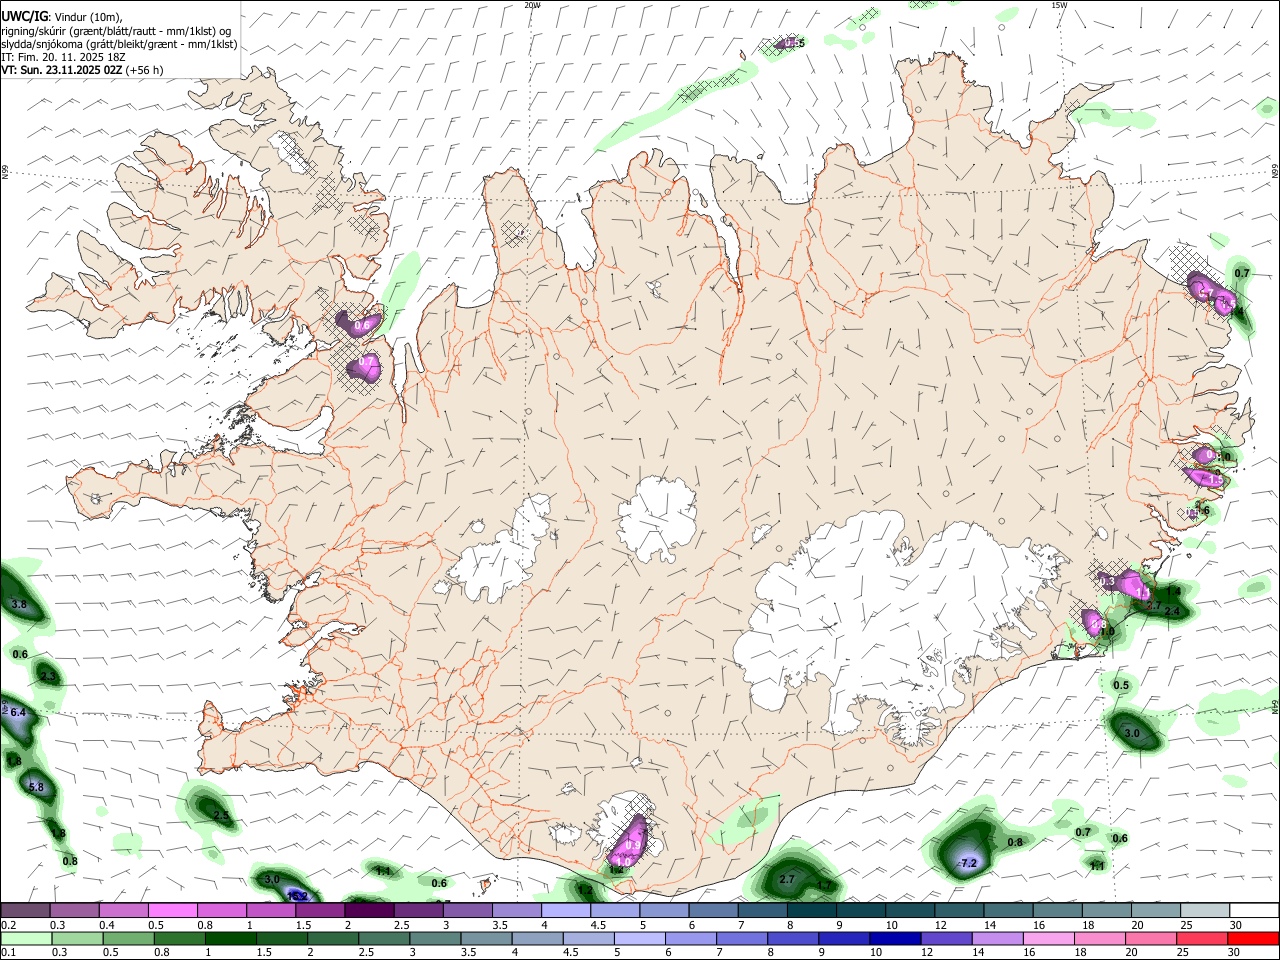
Task: Click the 'slydda/snjókoma' snow legend line
Action: [x=119, y=44]
